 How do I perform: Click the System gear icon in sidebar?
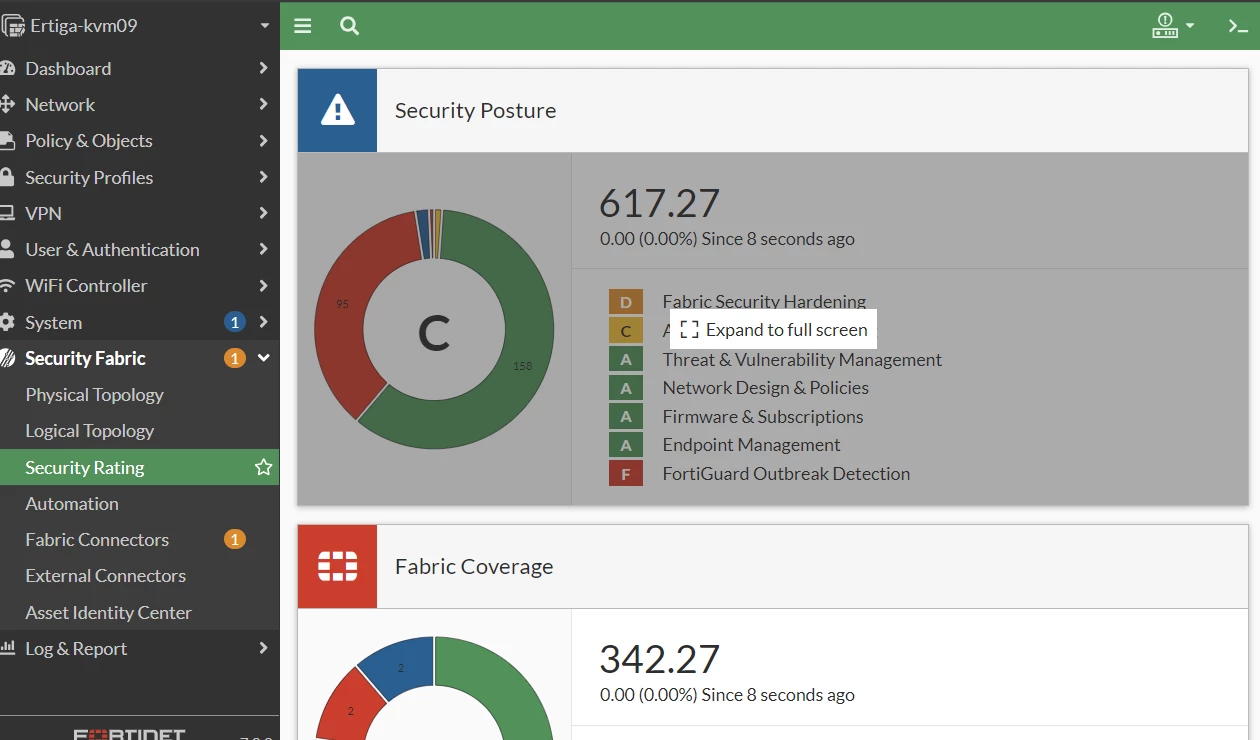[7, 322]
